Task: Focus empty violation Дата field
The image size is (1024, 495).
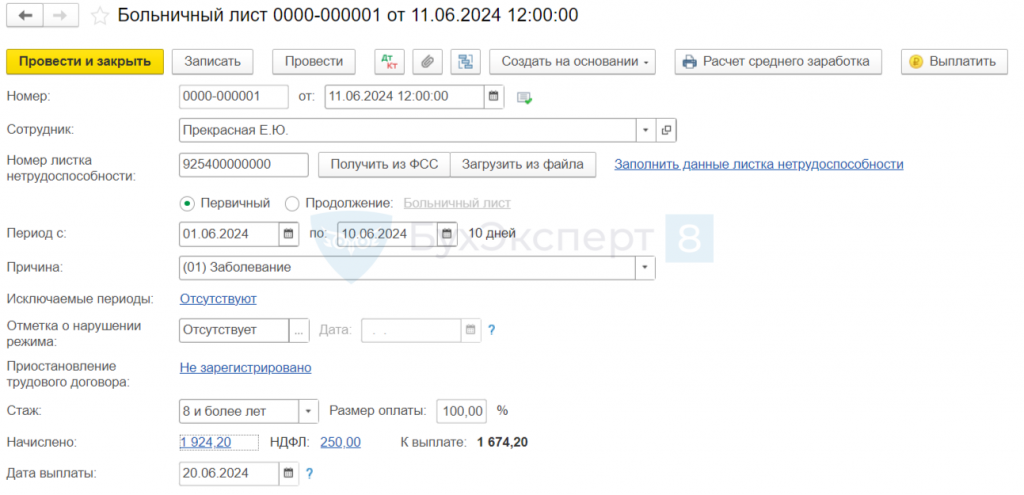Action: pyautogui.click(x=411, y=330)
